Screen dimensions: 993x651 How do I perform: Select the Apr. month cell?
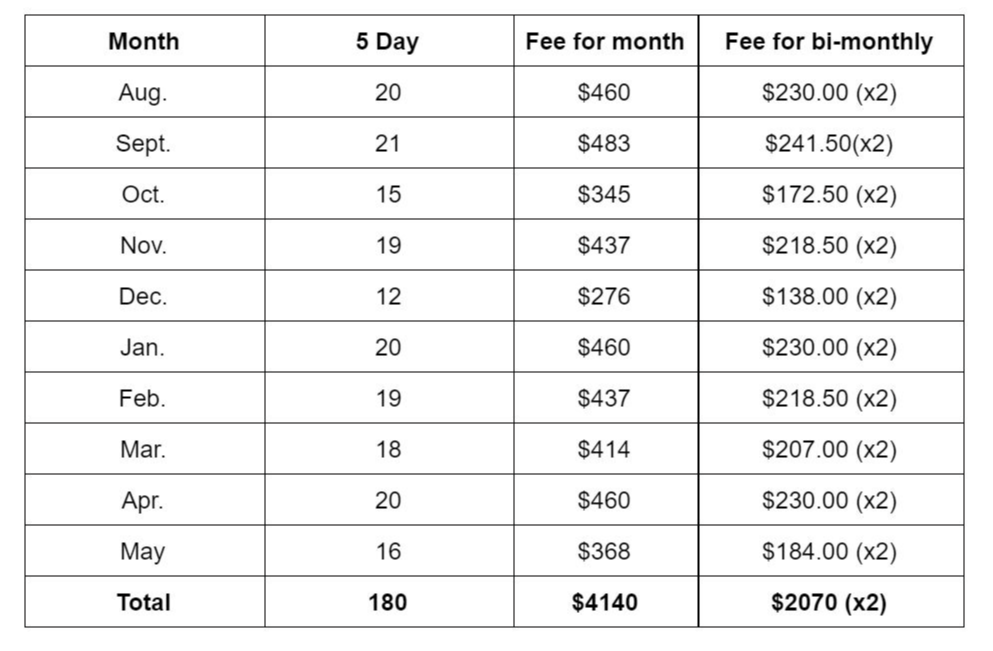144,500
